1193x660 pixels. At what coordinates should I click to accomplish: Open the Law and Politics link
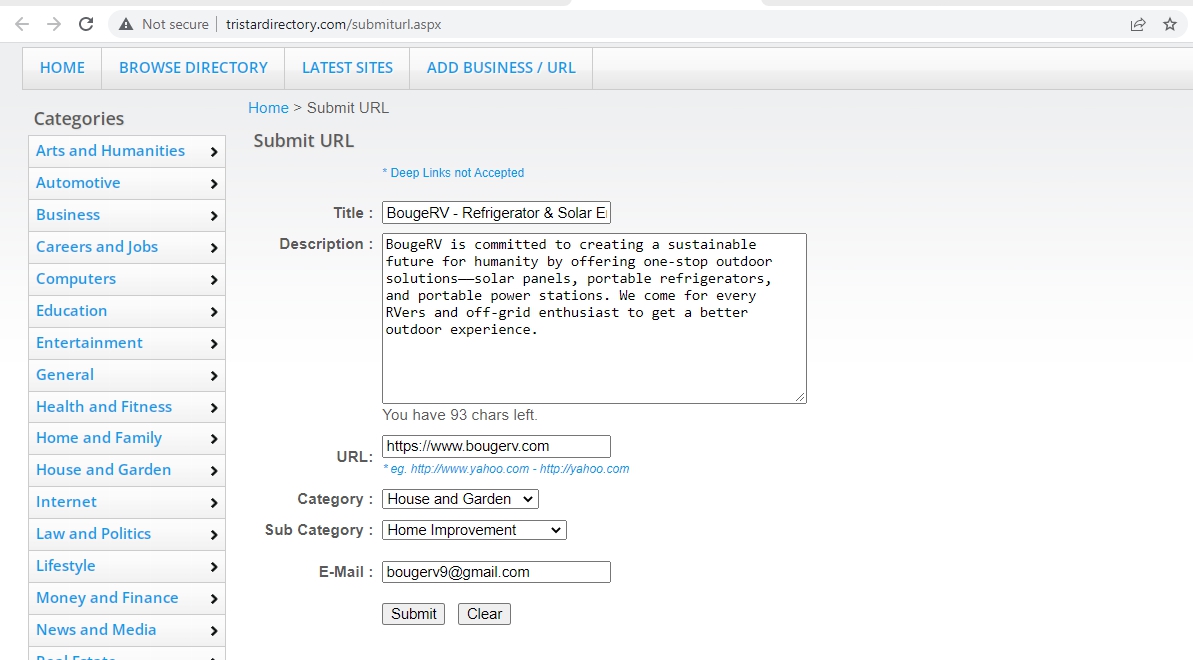[94, 534]
